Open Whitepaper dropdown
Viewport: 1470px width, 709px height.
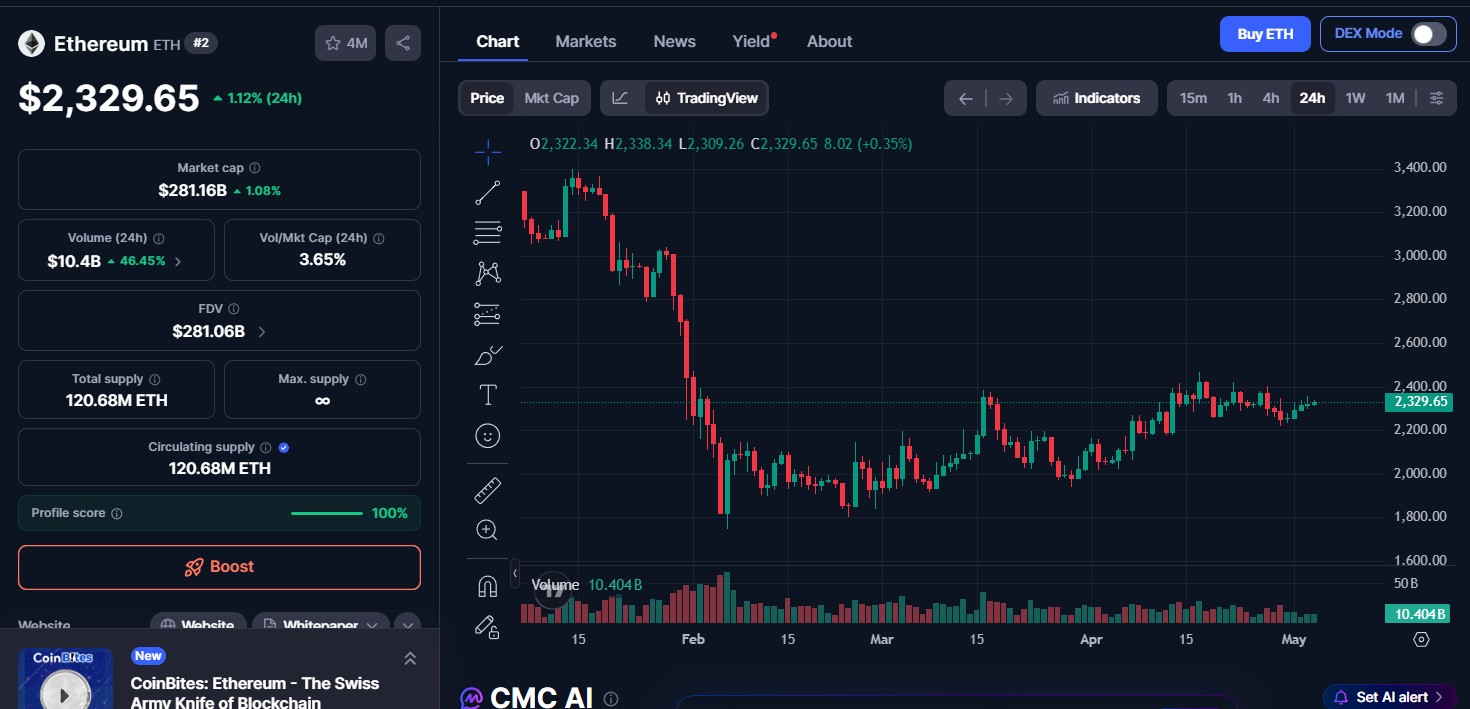click(320, 626)
